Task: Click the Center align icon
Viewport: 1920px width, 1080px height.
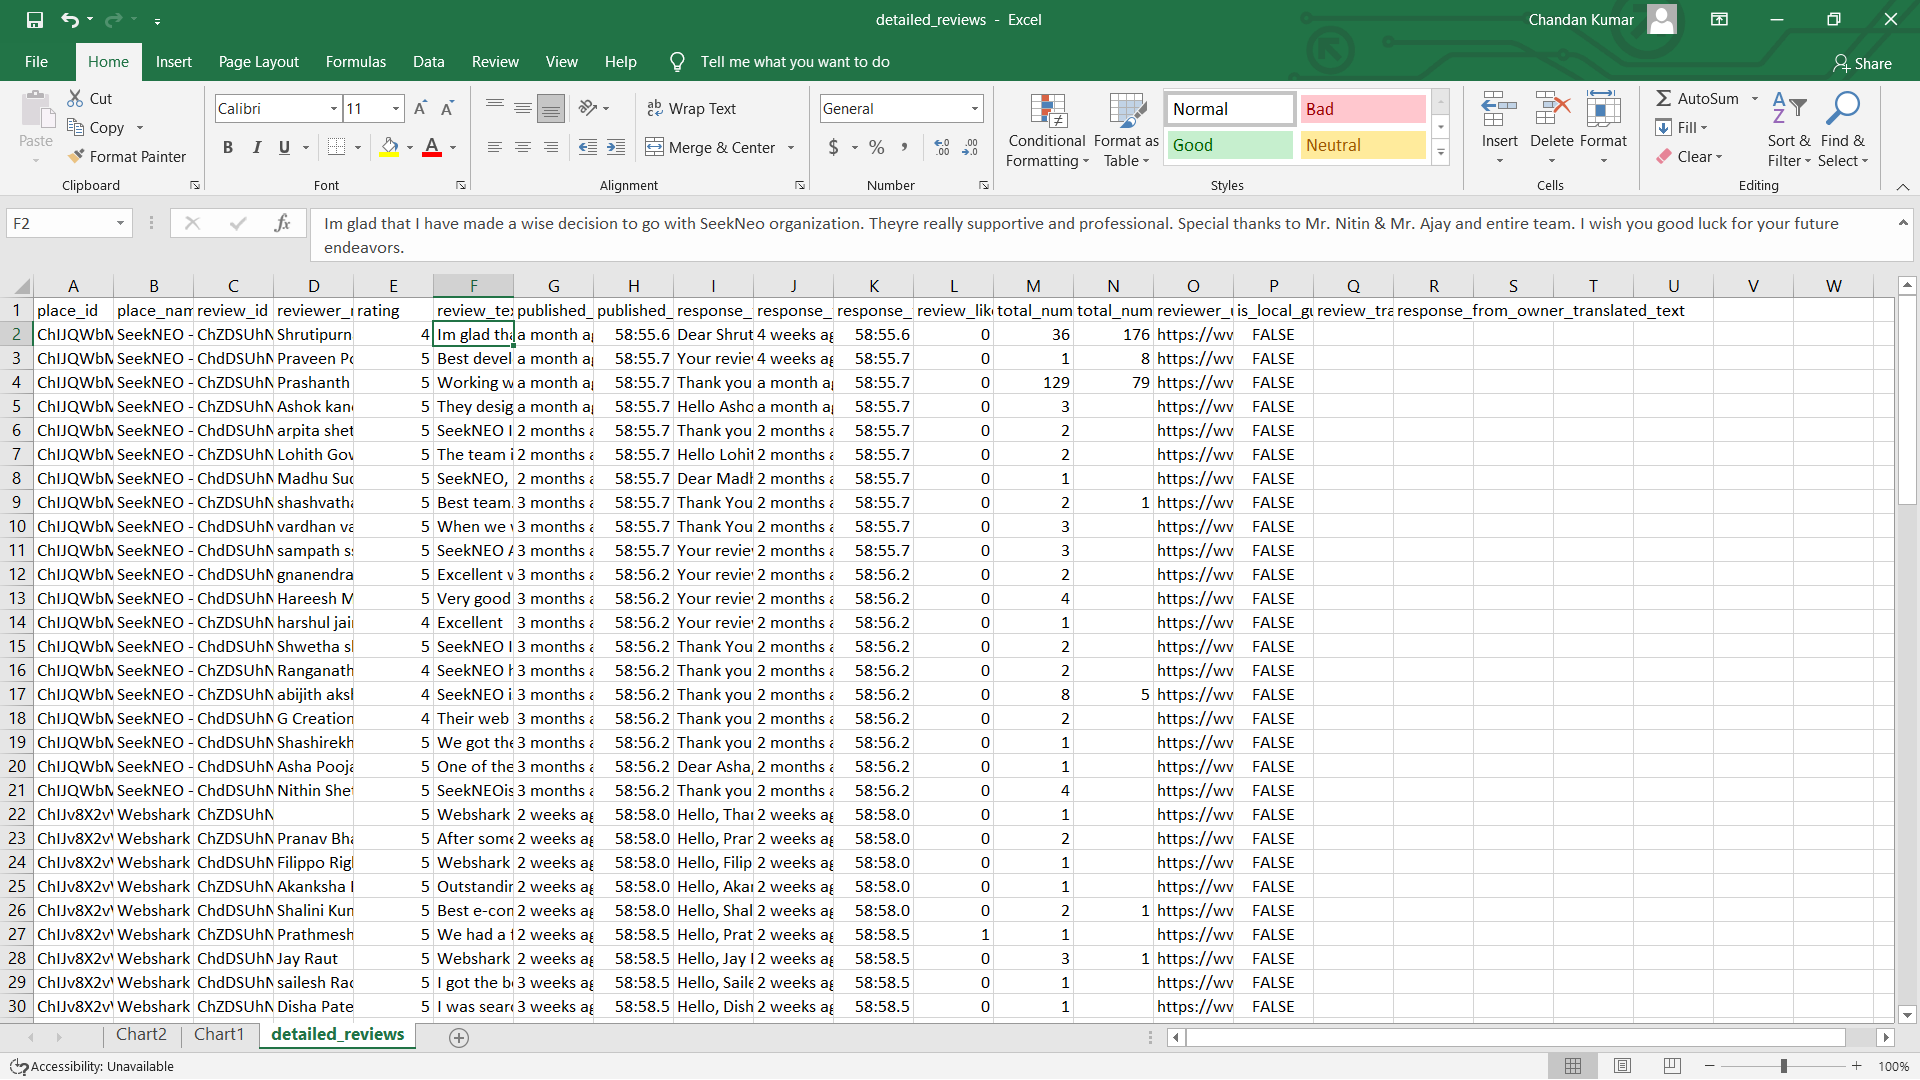Action: 522,147
